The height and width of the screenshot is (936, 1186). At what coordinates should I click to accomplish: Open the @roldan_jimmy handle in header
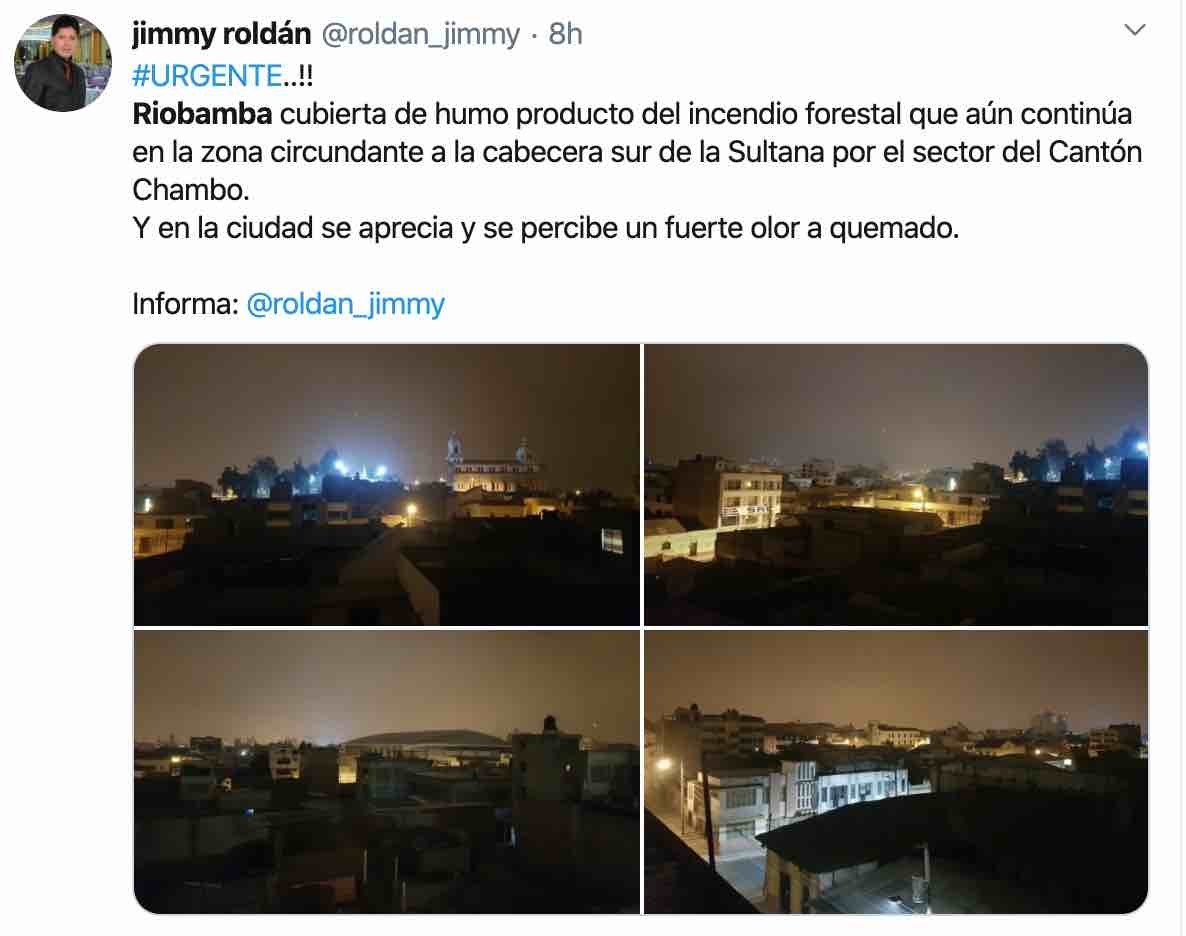click(421, 34)
